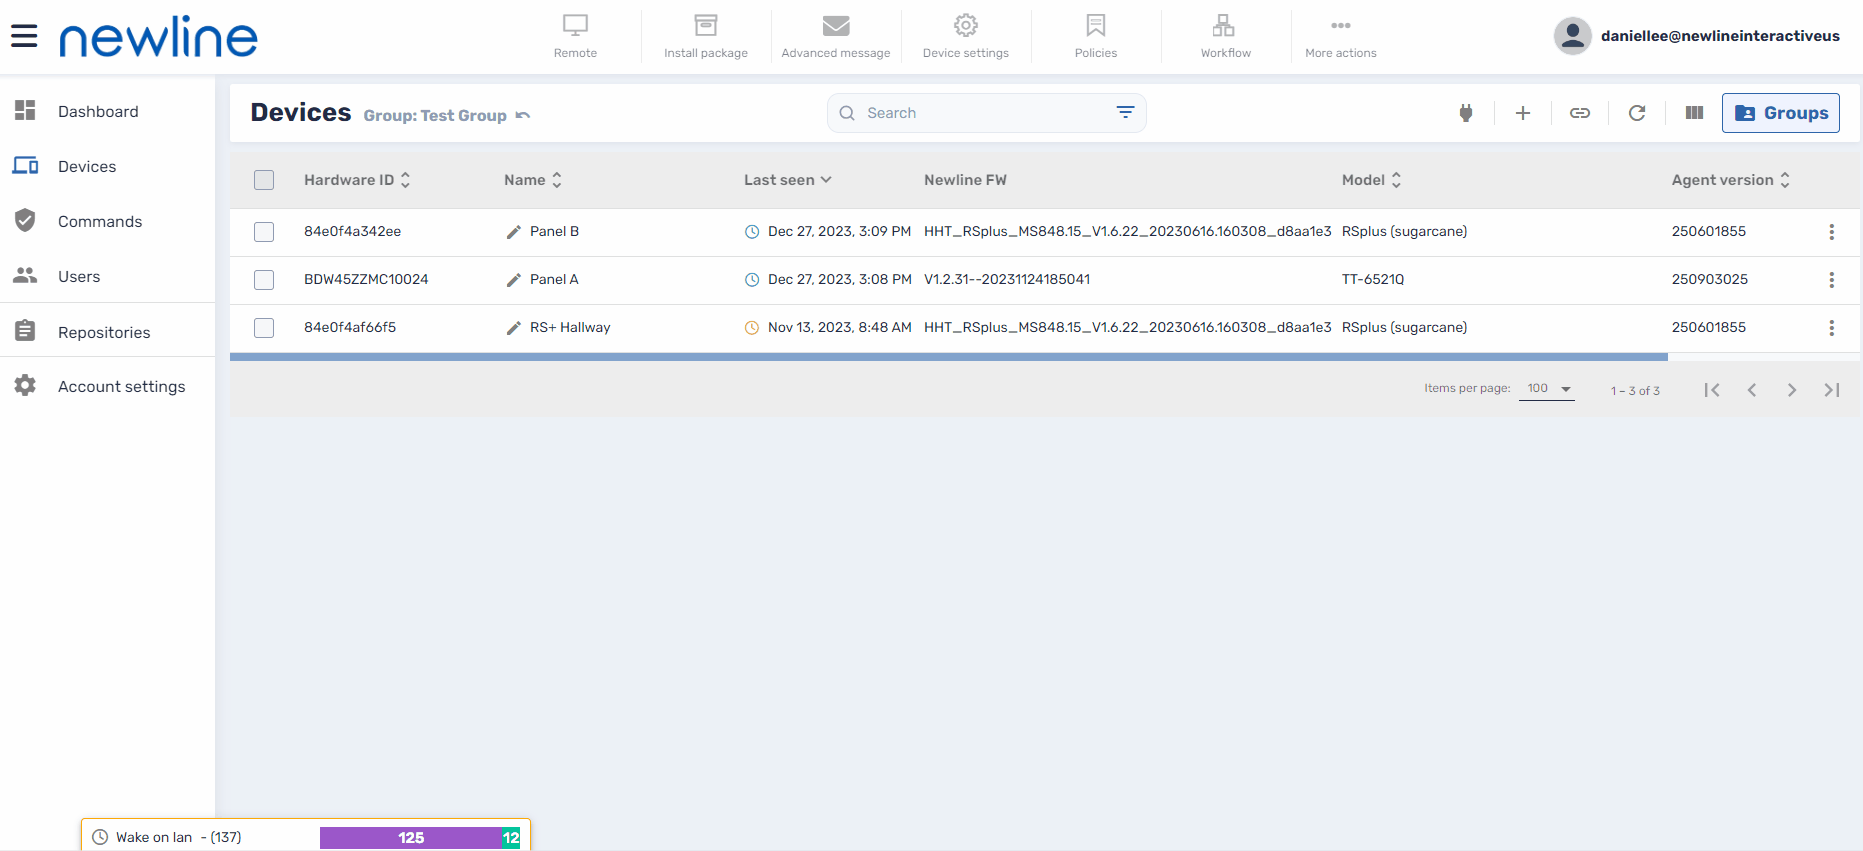Image resolution: width=1863 pixels, height=851 pixels.
Task: Open firmware link V1.2.31--20231124185041
Action: pyautogui.click(x=1007, y=280)
